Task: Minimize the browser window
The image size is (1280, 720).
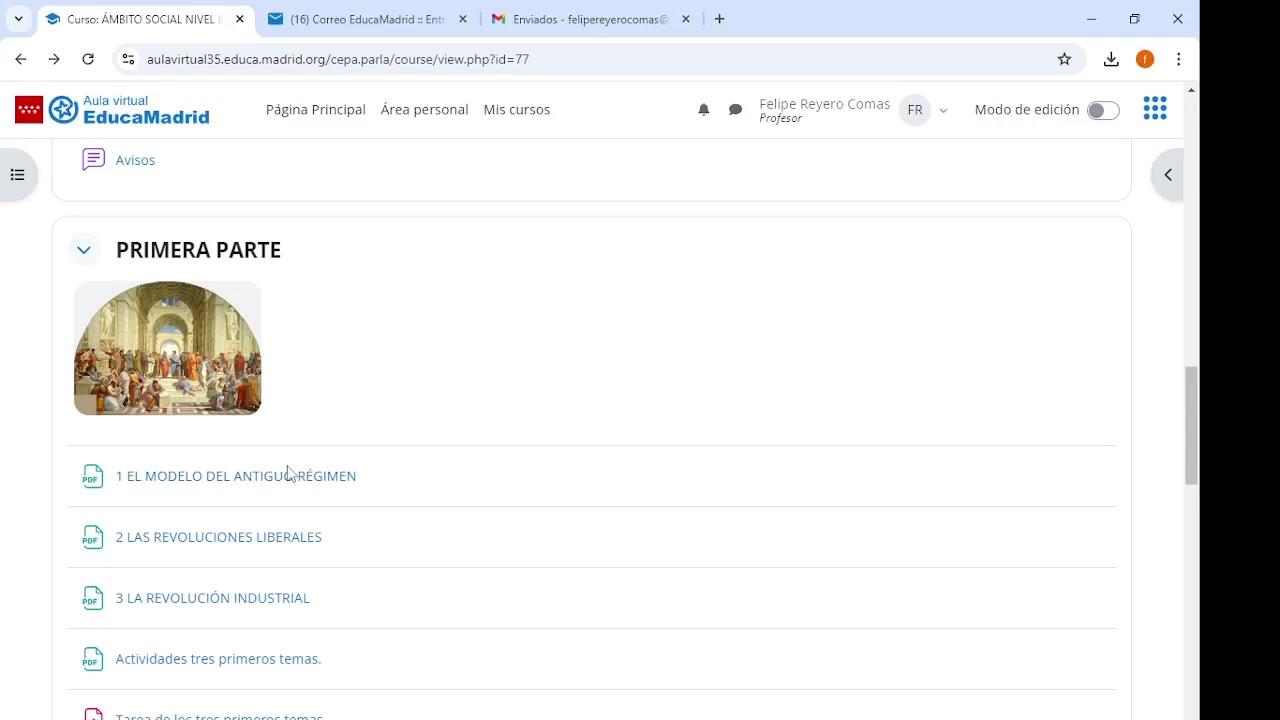Action: pyautogui.click(x=1092, y=19)
